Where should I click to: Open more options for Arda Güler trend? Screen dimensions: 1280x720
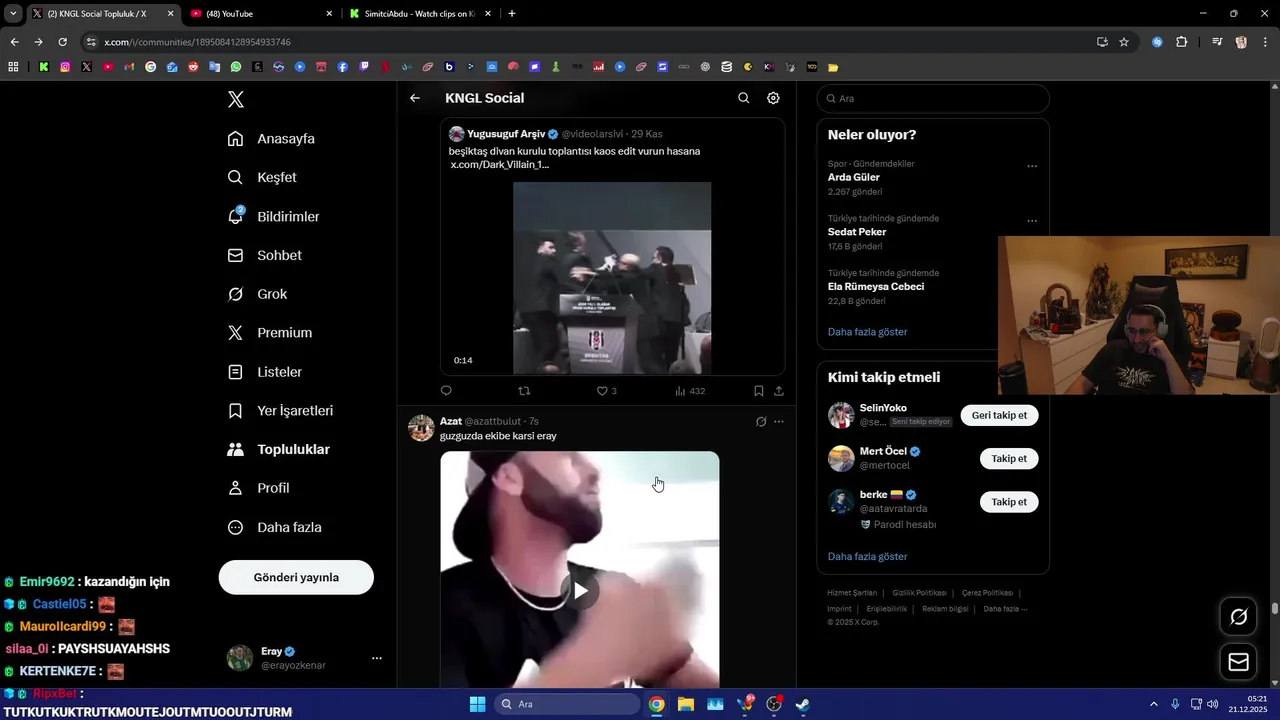point(1032,166)
